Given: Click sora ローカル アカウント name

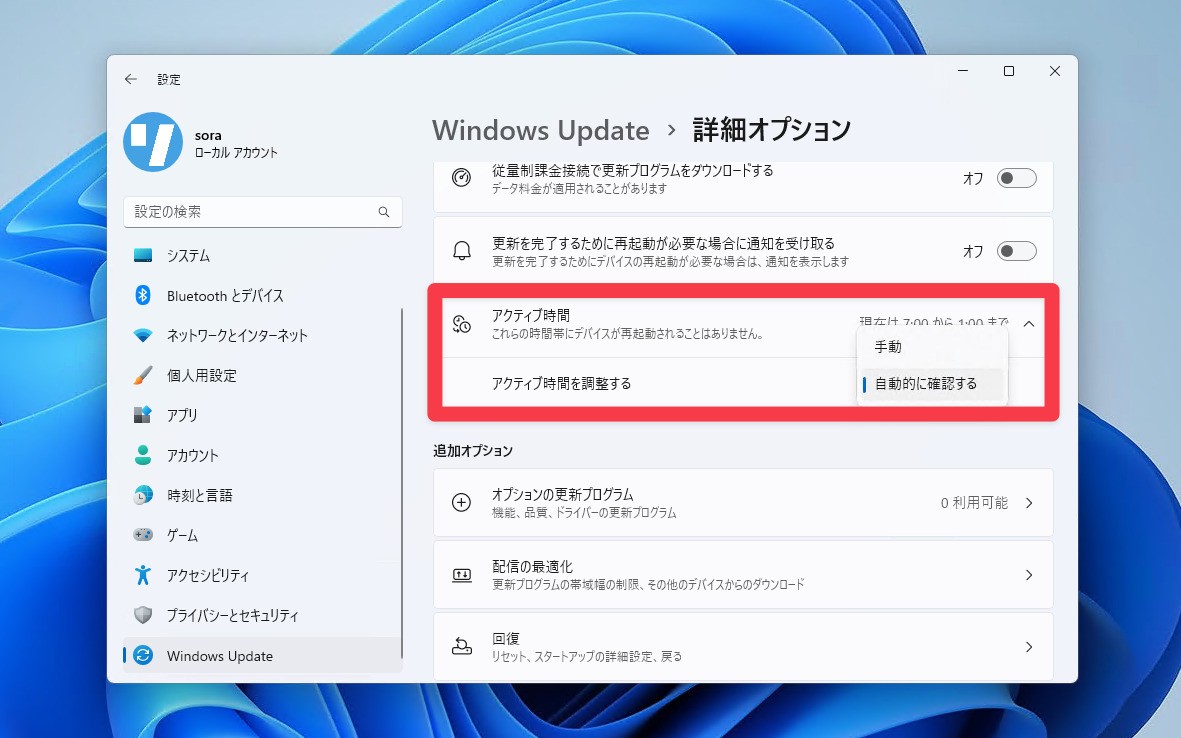Looking at the screenshot, I should click(236, 144).
